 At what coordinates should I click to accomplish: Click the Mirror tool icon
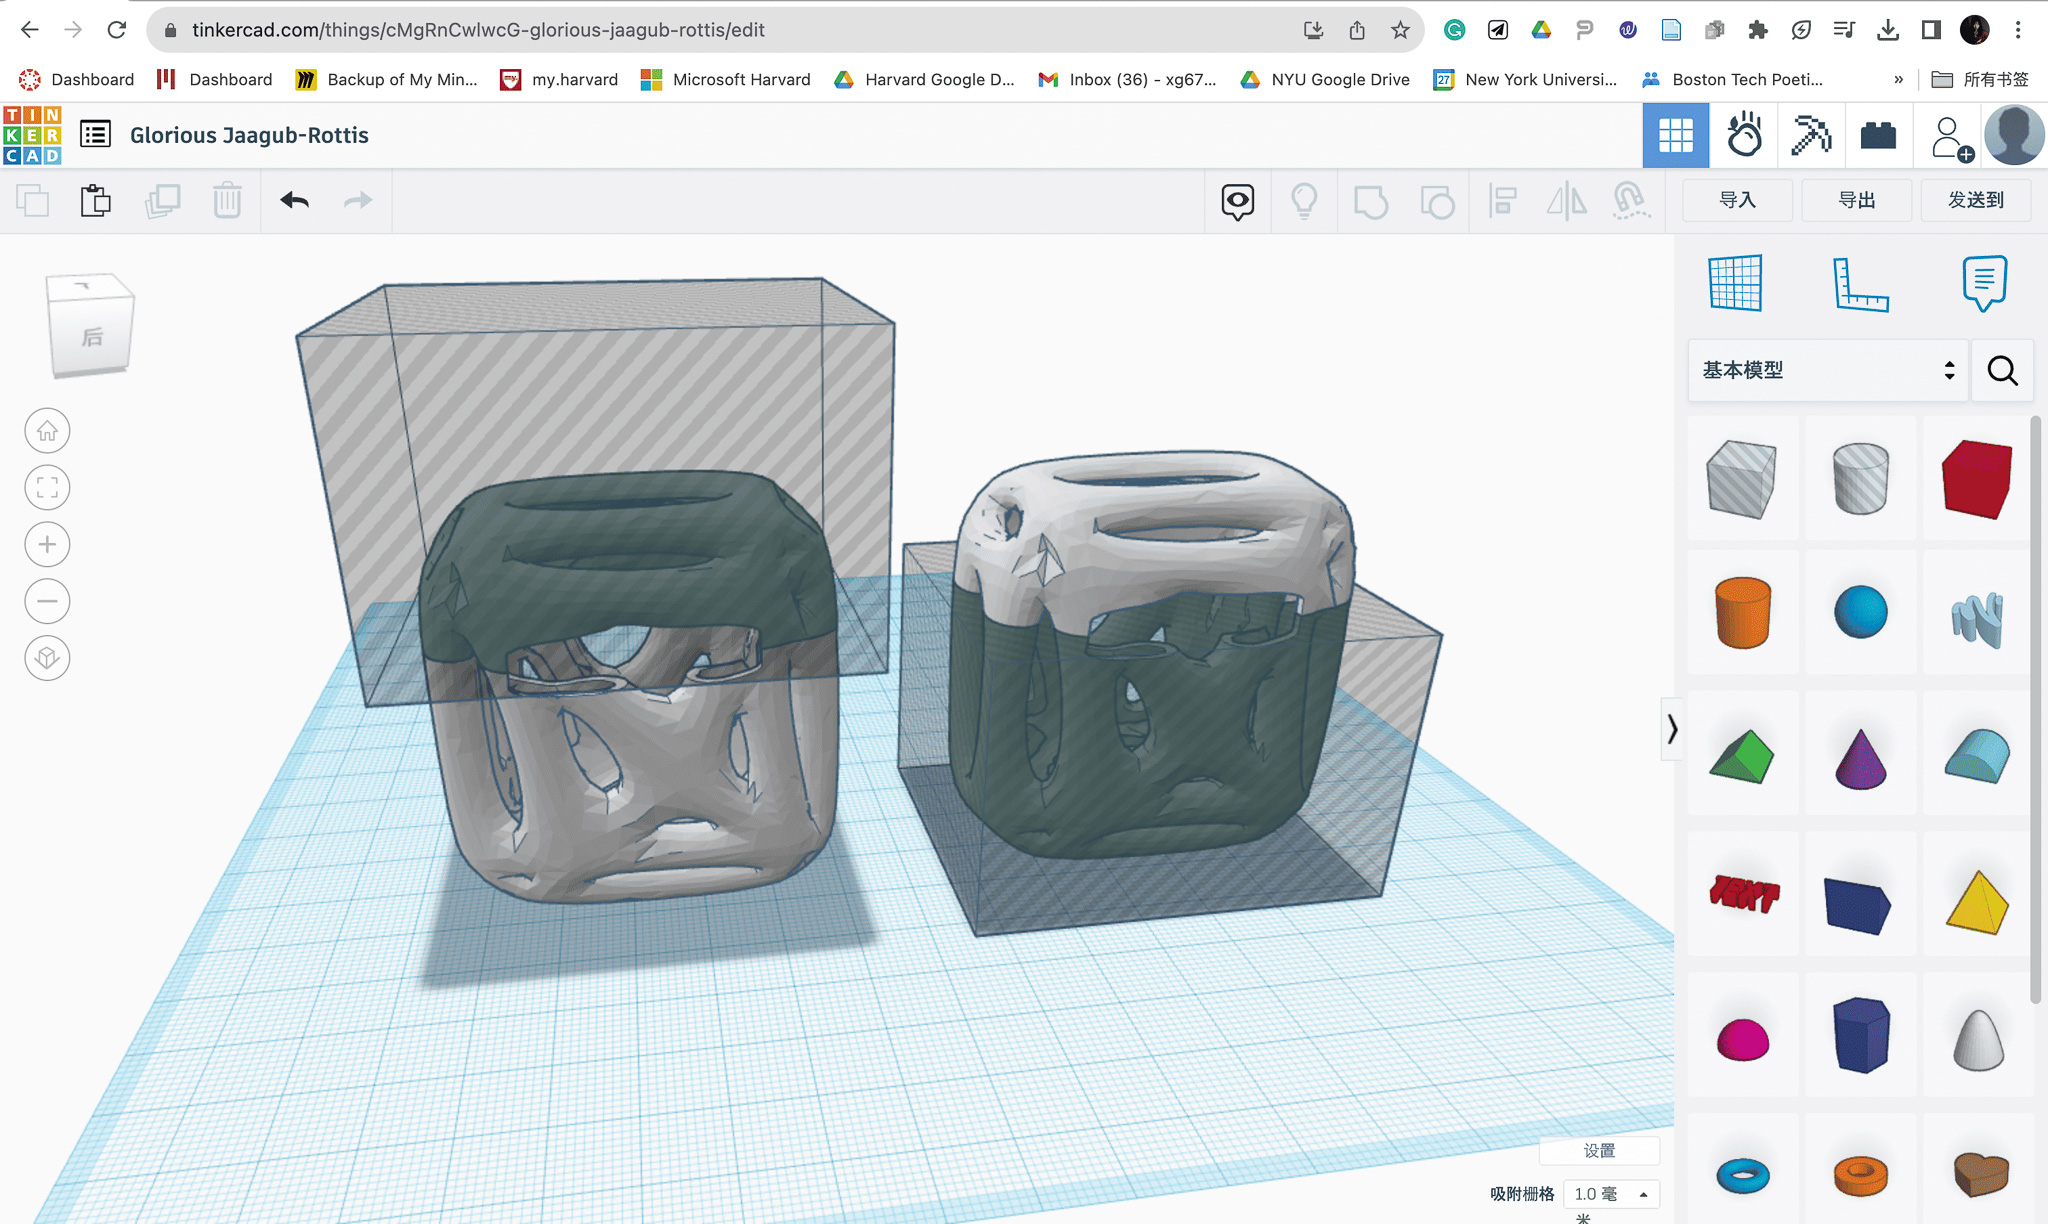coord(1567,201)
